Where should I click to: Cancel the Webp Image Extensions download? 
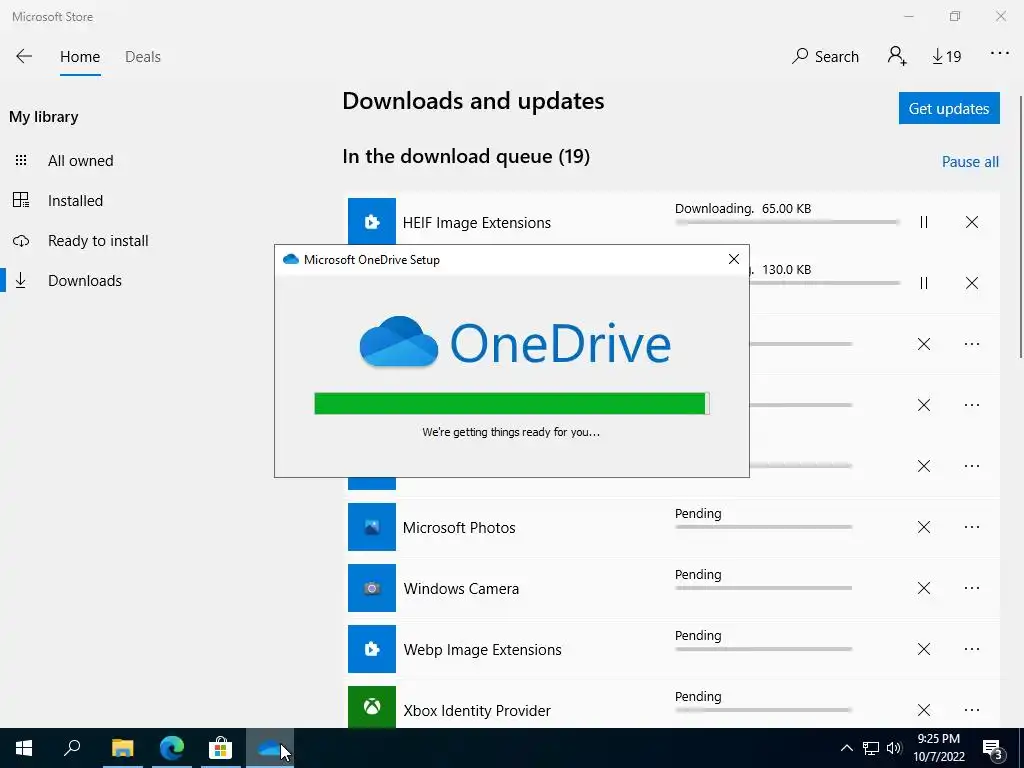923,649
